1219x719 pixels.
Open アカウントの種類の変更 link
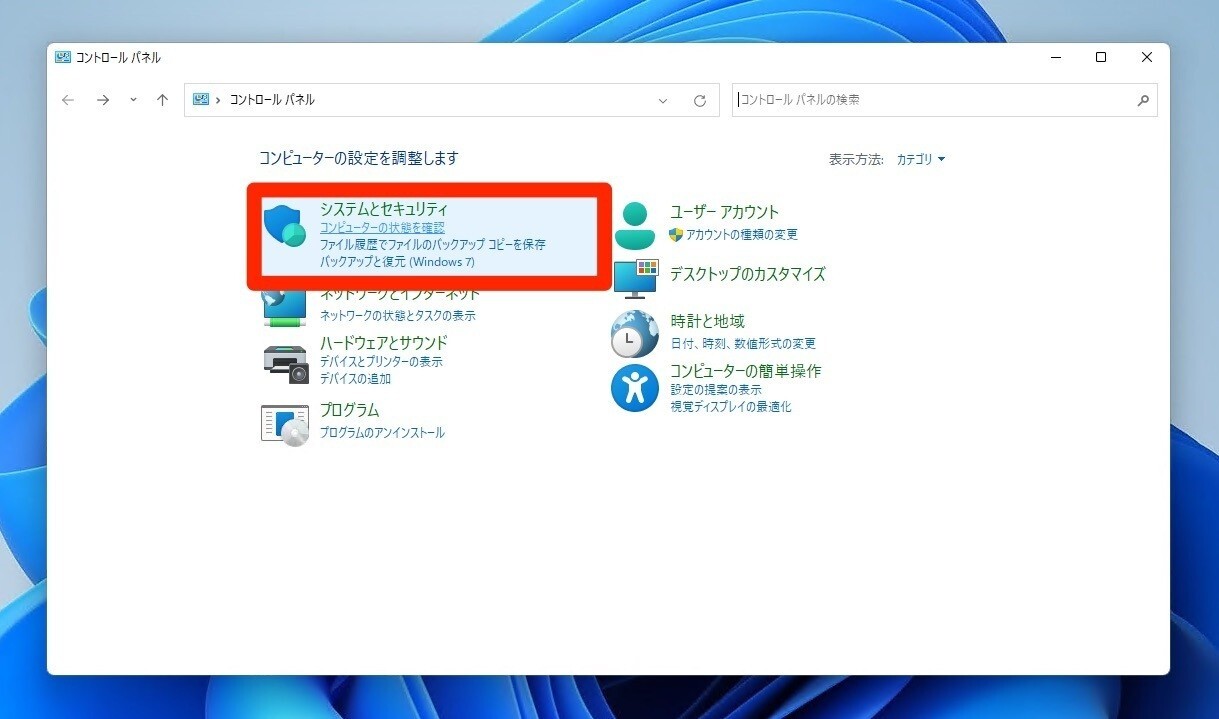tap(742, 235)
